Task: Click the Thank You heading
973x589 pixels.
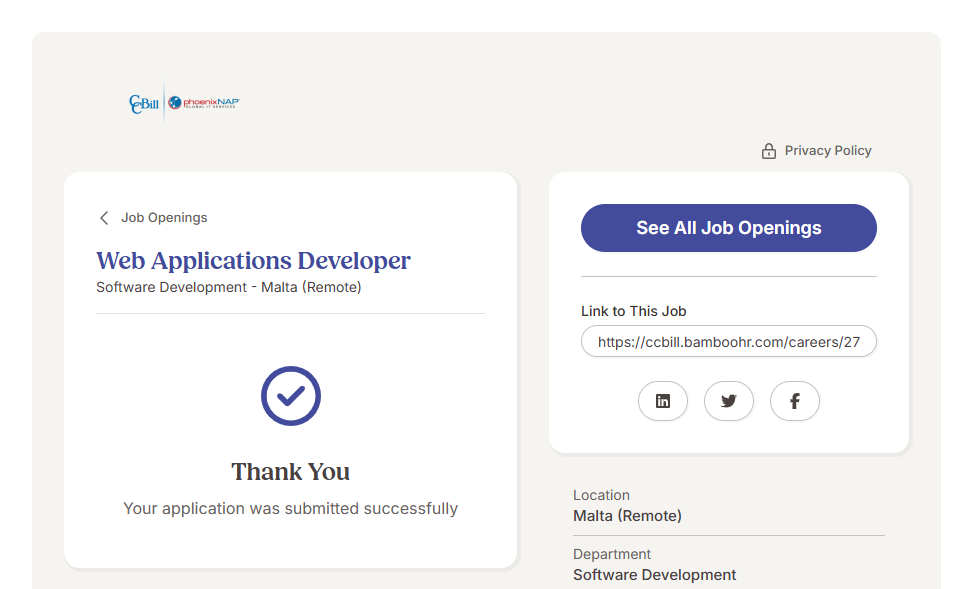Action: pos(291,472)
